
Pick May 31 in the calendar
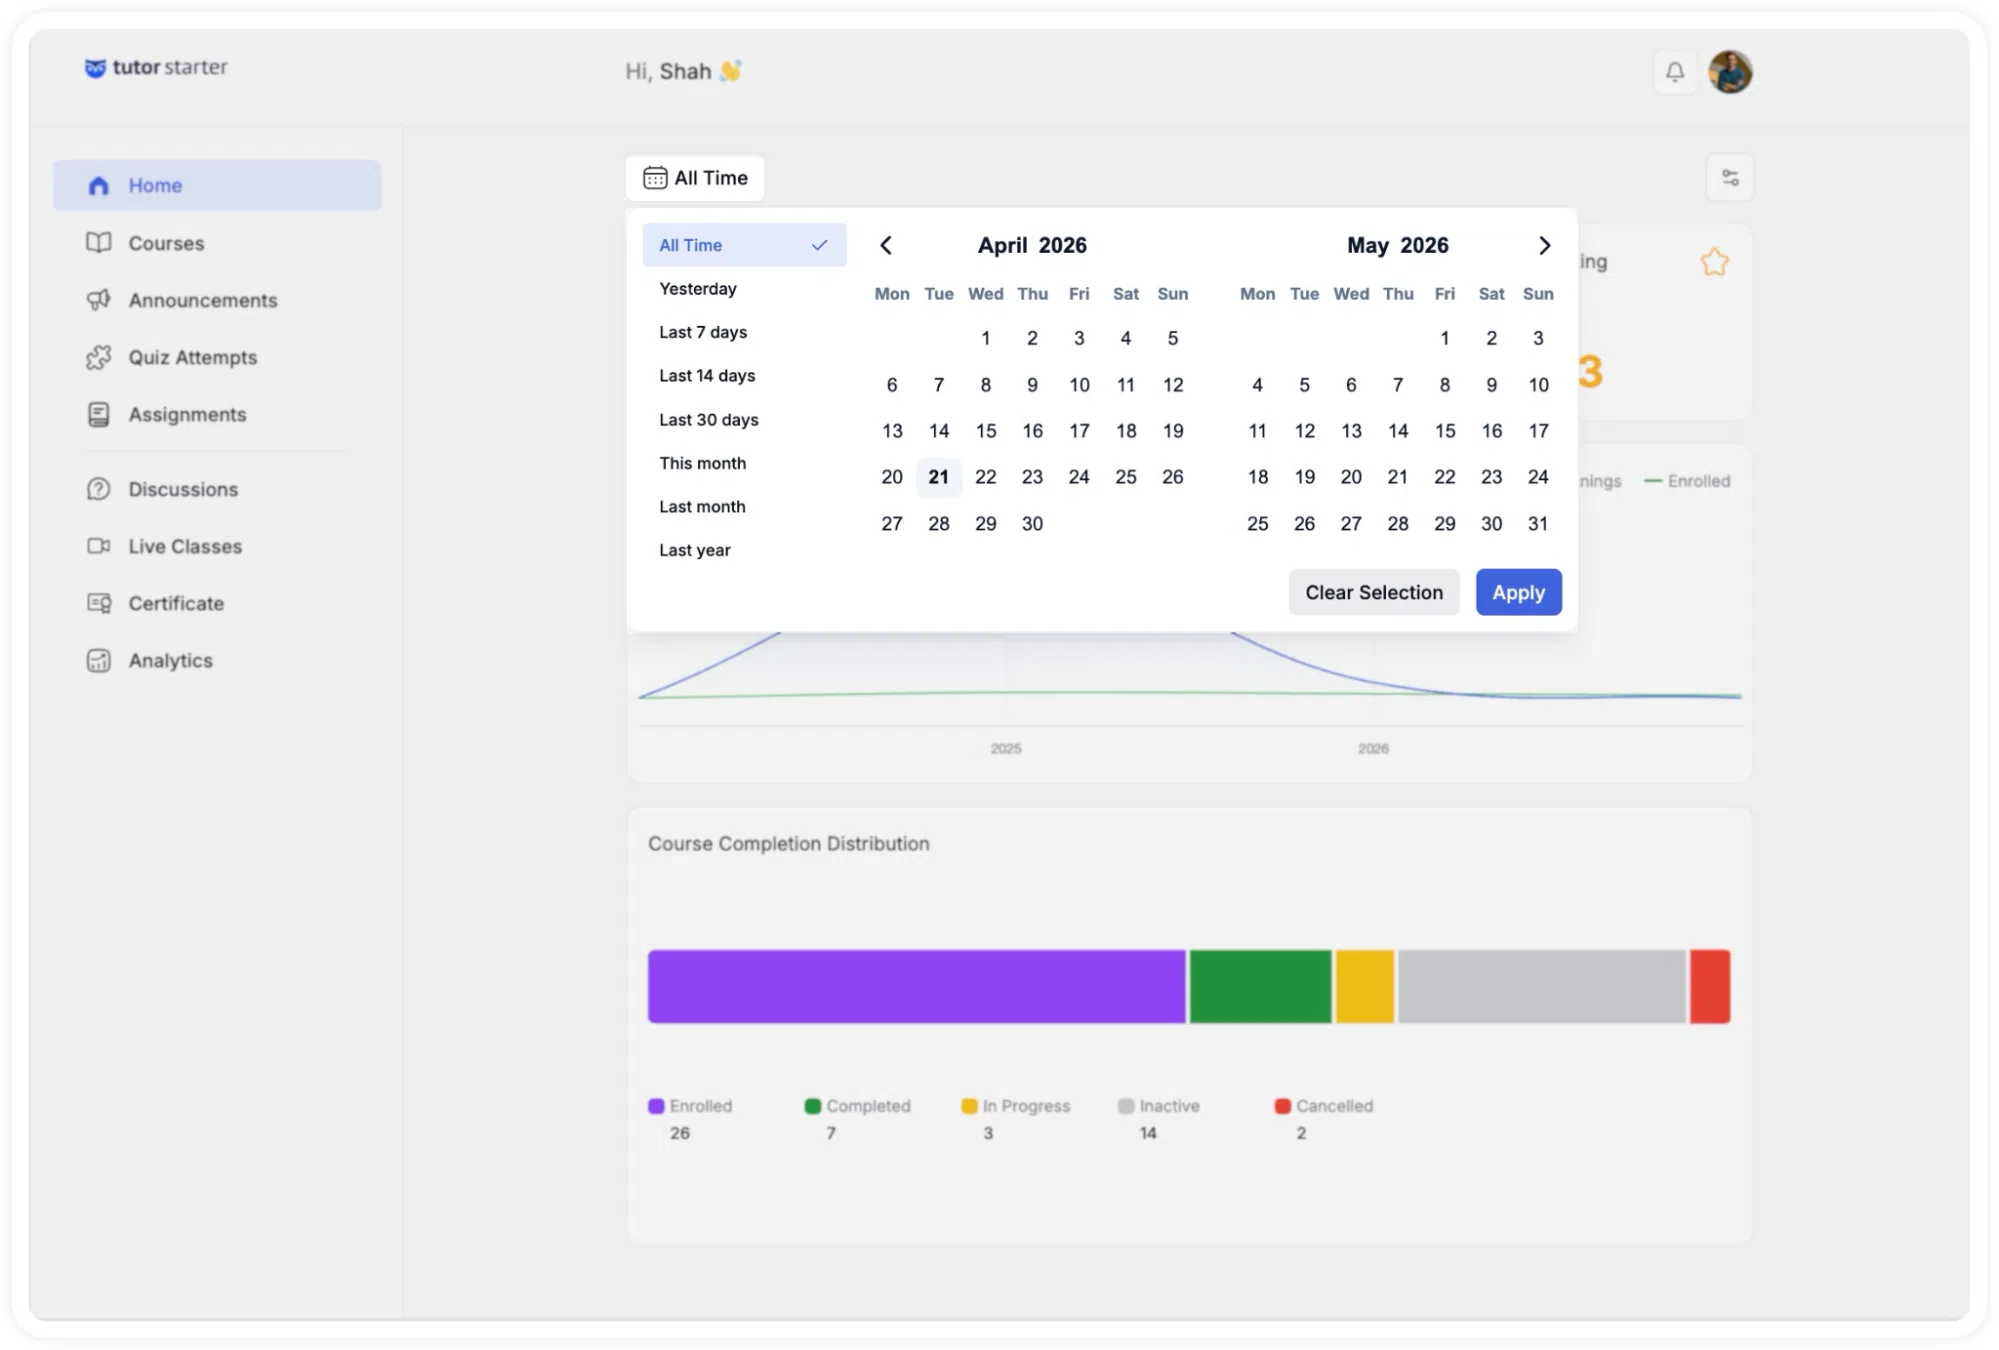coord(1537,523)
